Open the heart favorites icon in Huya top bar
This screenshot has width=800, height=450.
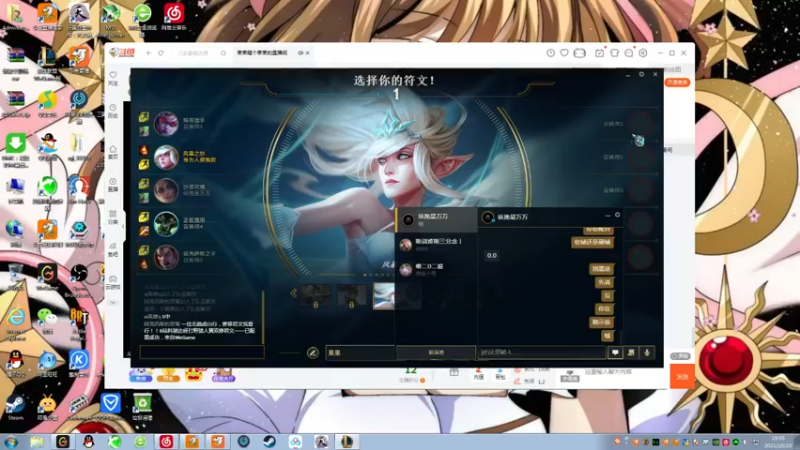[x=564, y=53]
